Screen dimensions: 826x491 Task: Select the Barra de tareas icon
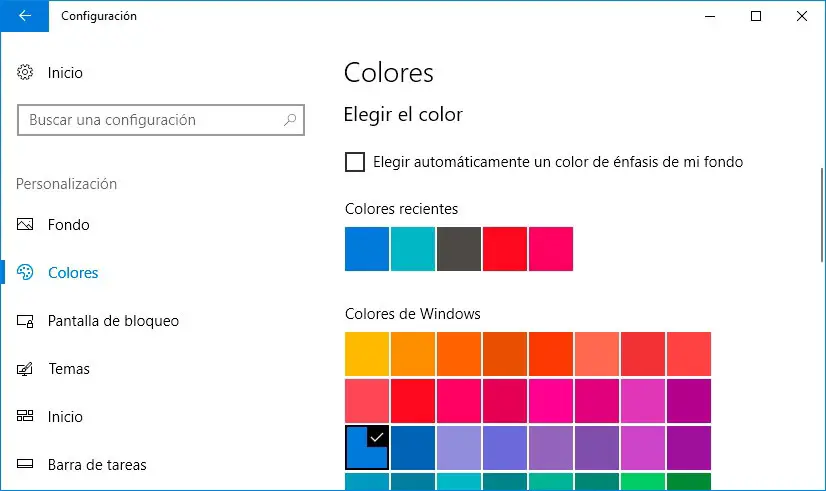click(27, 465)
